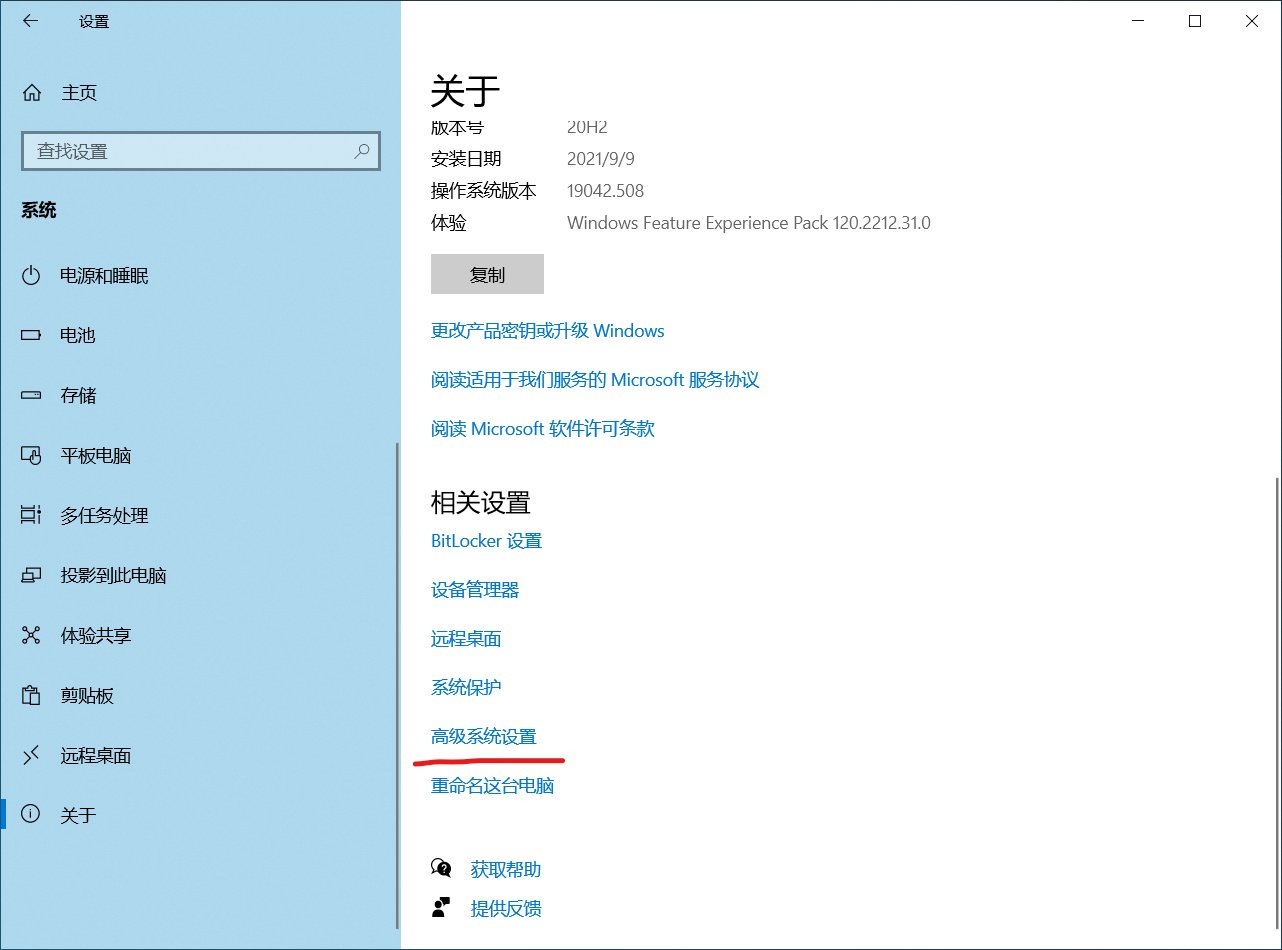
Task: Go to the Settings 主页
Action: point(78,93)
